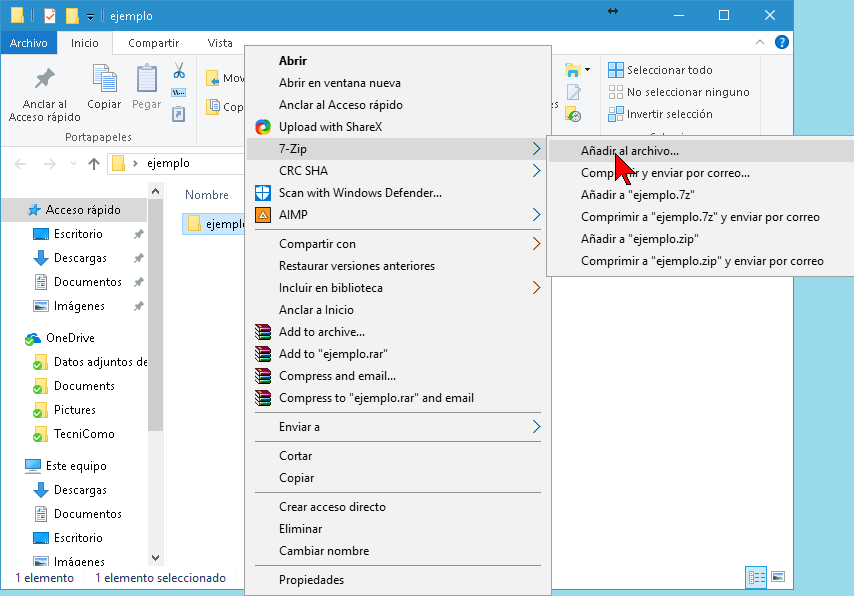Screen dimensions: 854x596
Task: Expand the Incluir en biblioteca submenu arrow
Action: 536,288
